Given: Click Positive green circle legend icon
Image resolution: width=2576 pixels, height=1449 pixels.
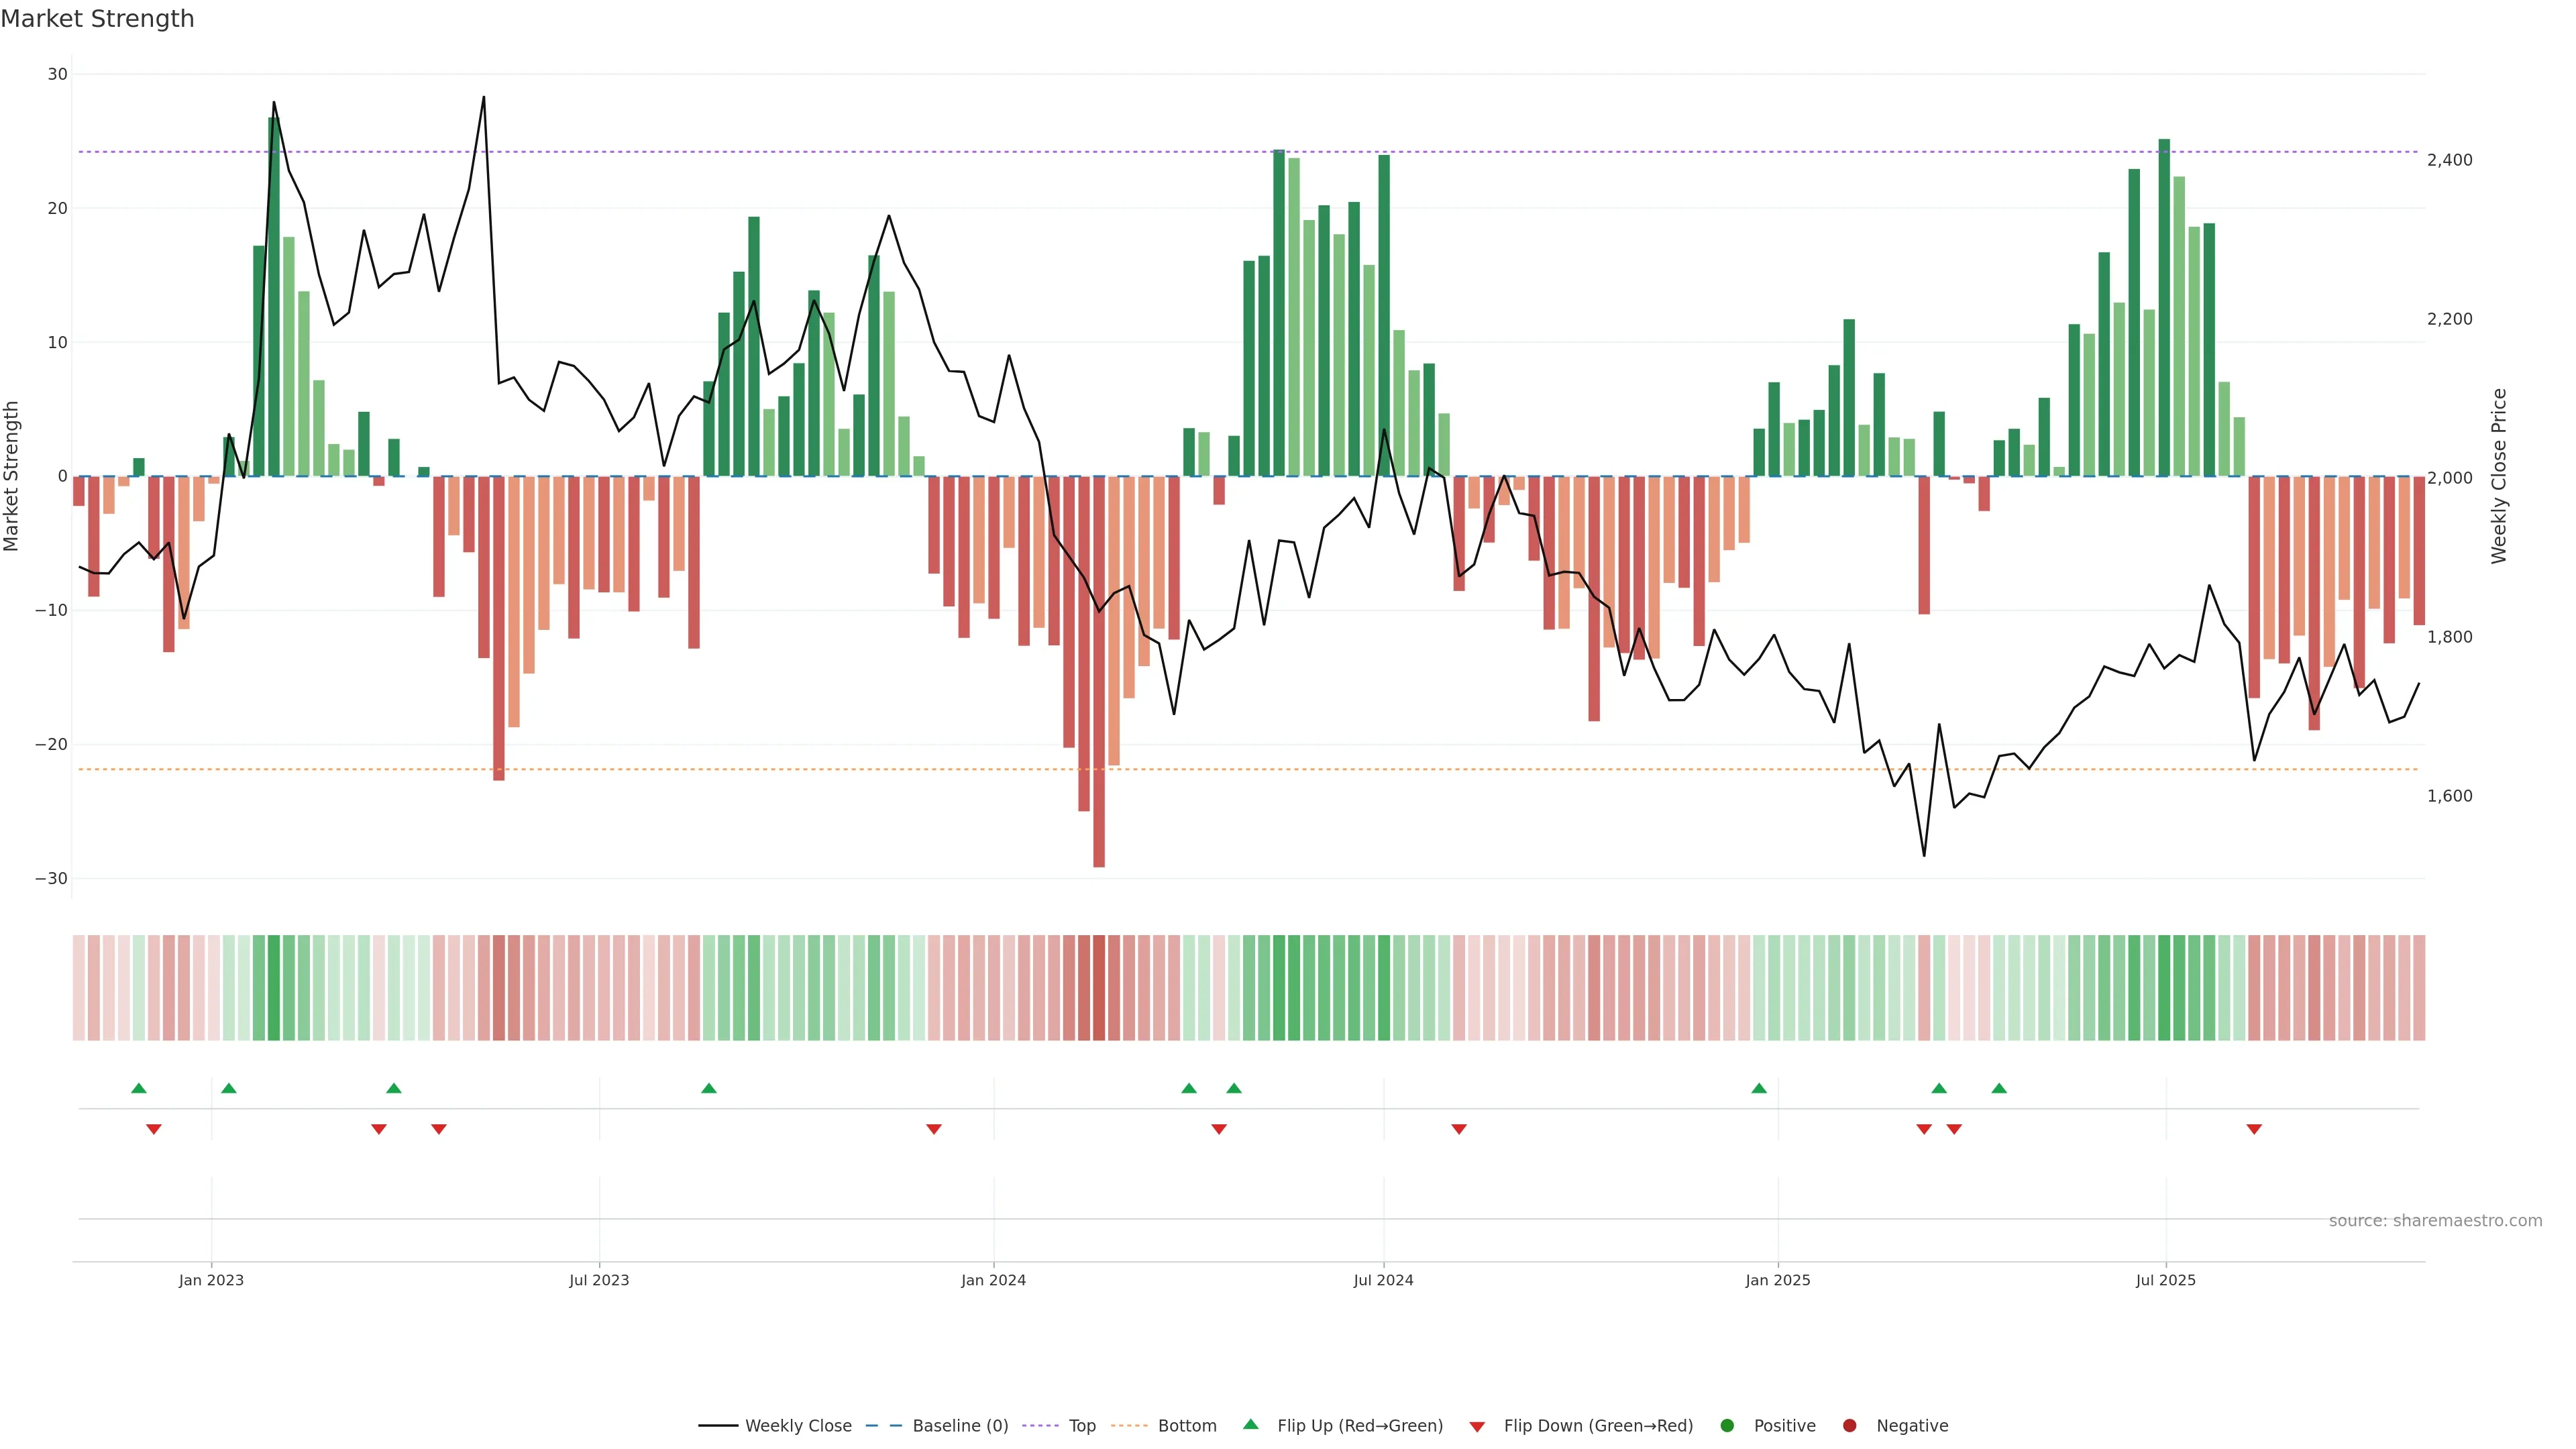Looking at the screenshot, I should [x=1727, y=1426].
